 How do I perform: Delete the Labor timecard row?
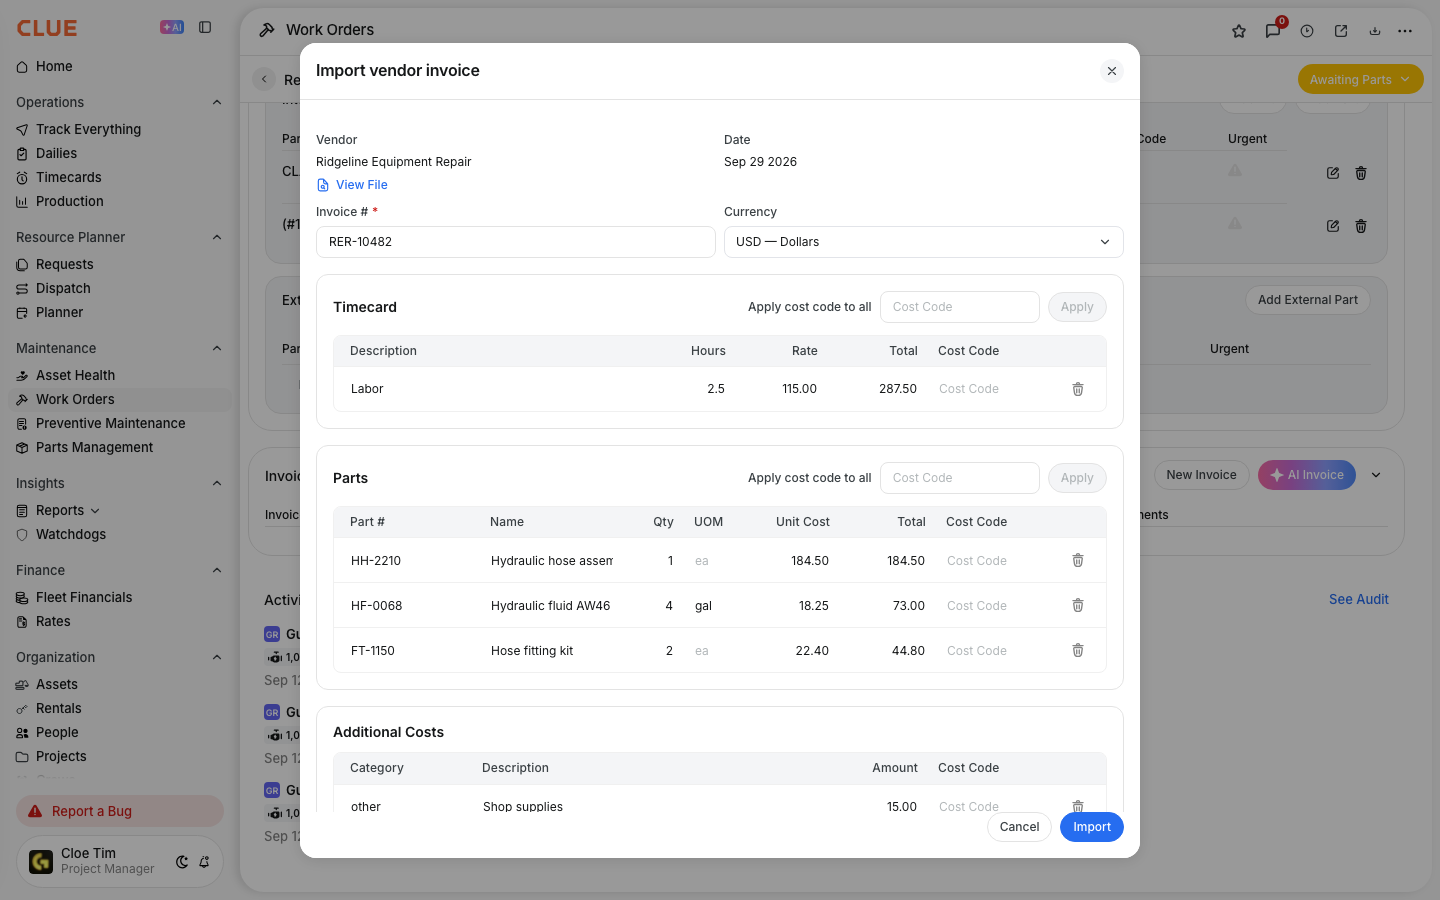point(1078,389)
